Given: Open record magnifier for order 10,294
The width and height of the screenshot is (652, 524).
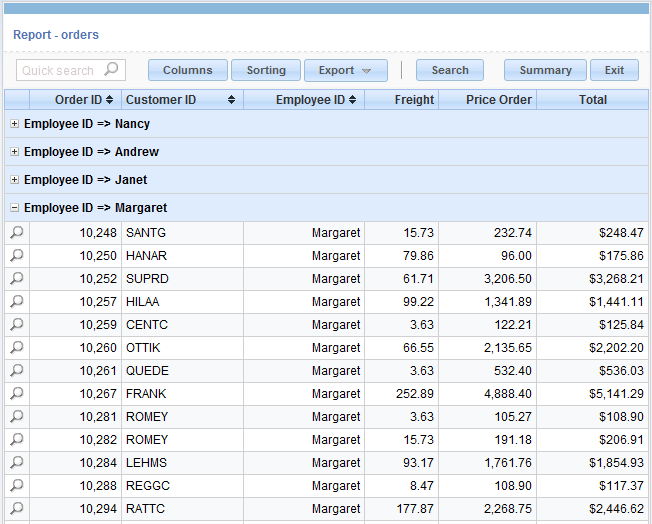Looking at the screenshot, I should (x=17, y=508).
